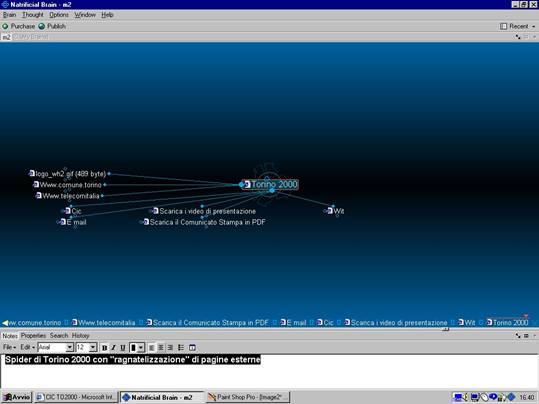Click the Purchase icon button
This screenshot has height=404, width=539.
tap(19, 26)
